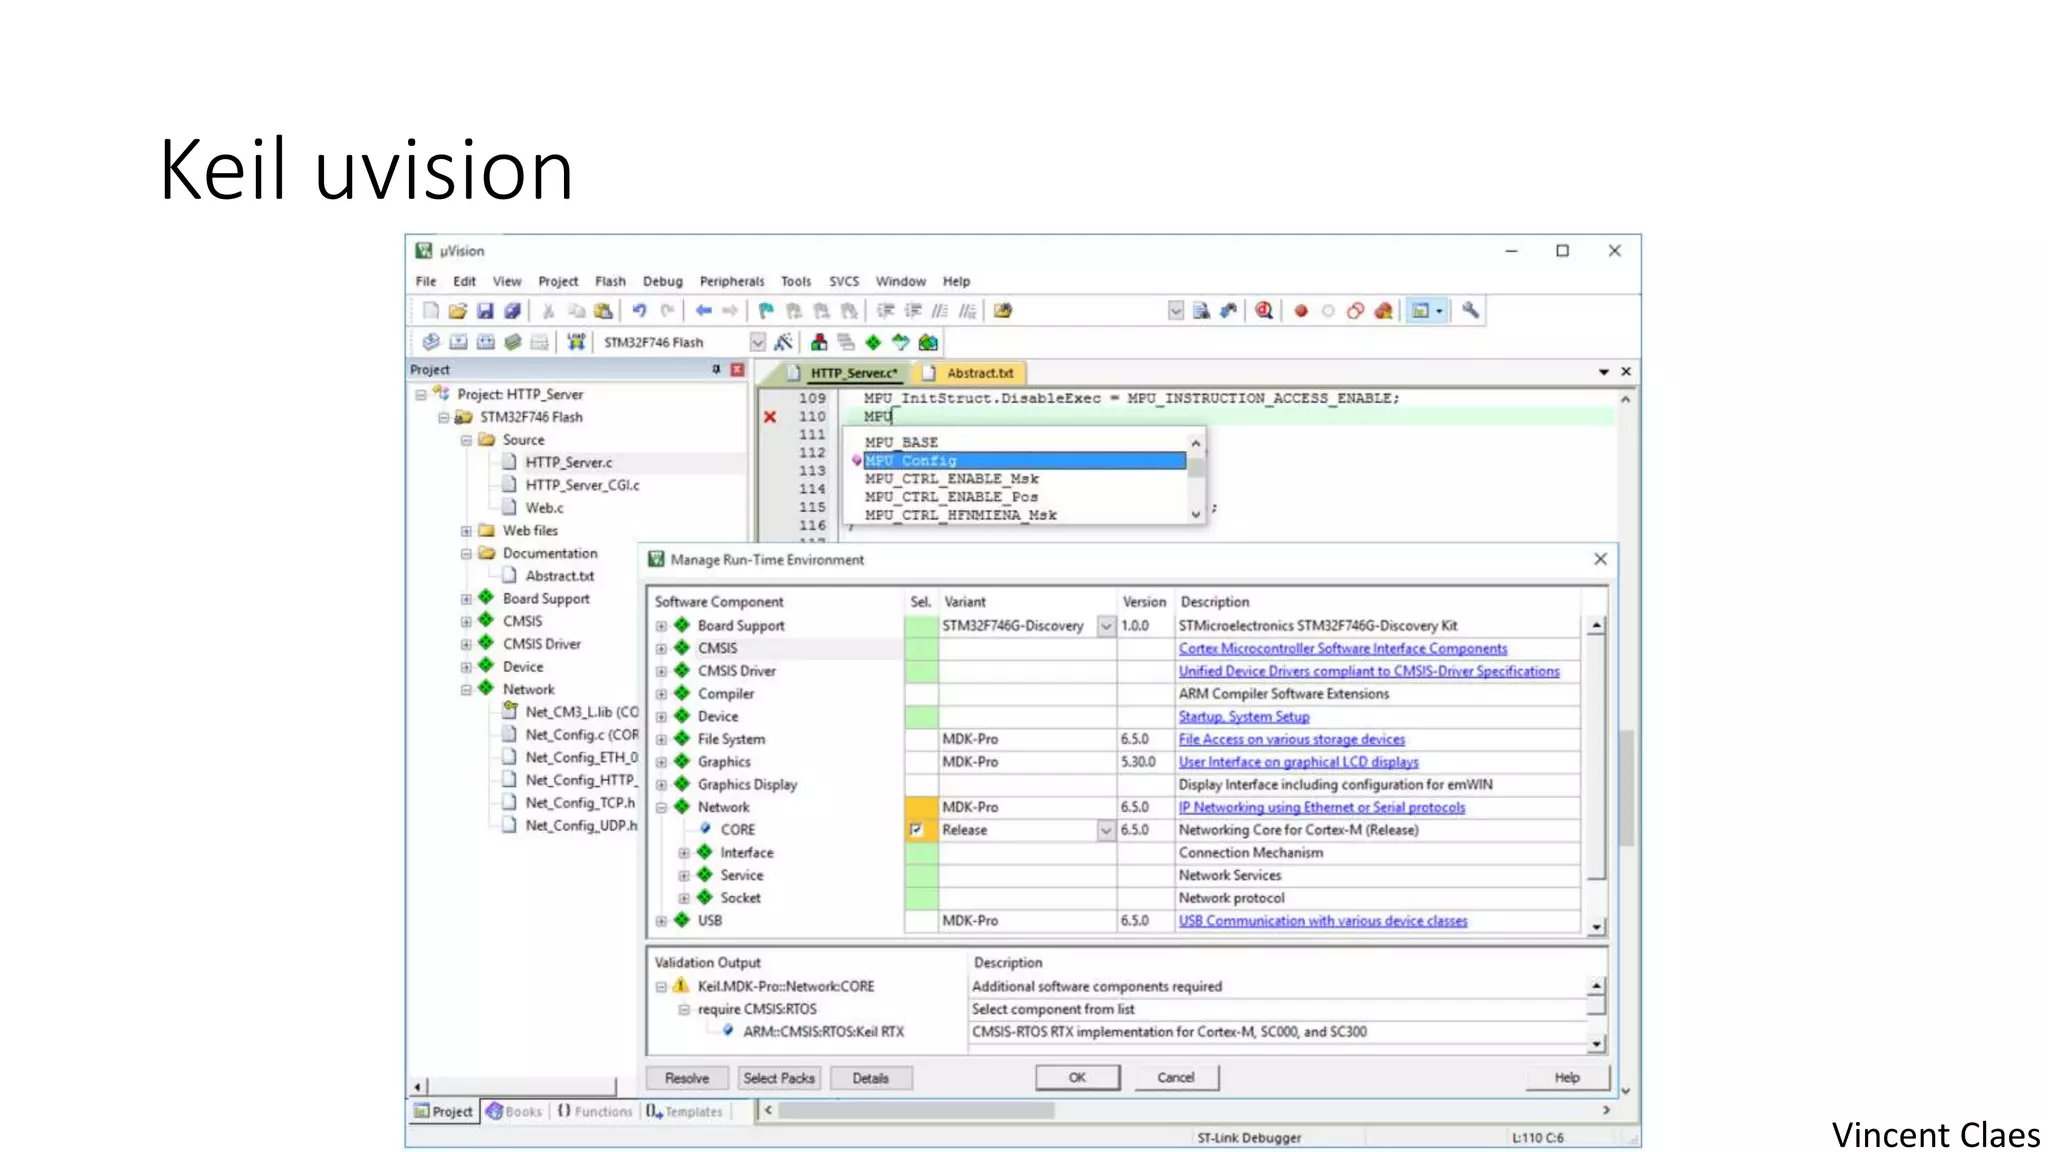Image resolution: width=2048 pixels, height=1152 pixels.
Task: Open the STM32F746 Flash target dropdown
Action: 757,342
